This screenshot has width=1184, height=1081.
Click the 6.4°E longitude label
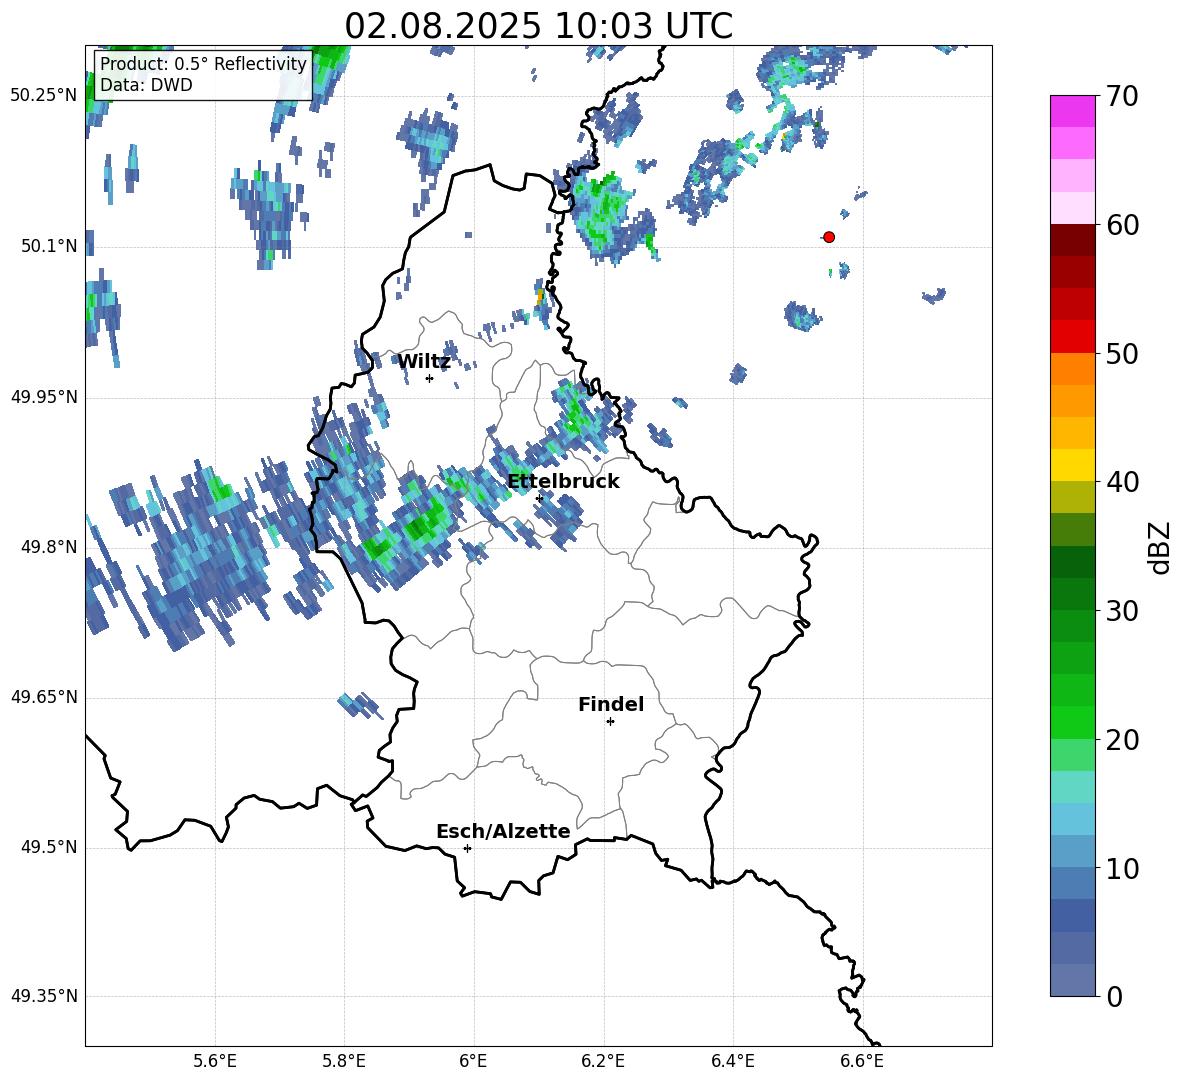click(732, 1062)
